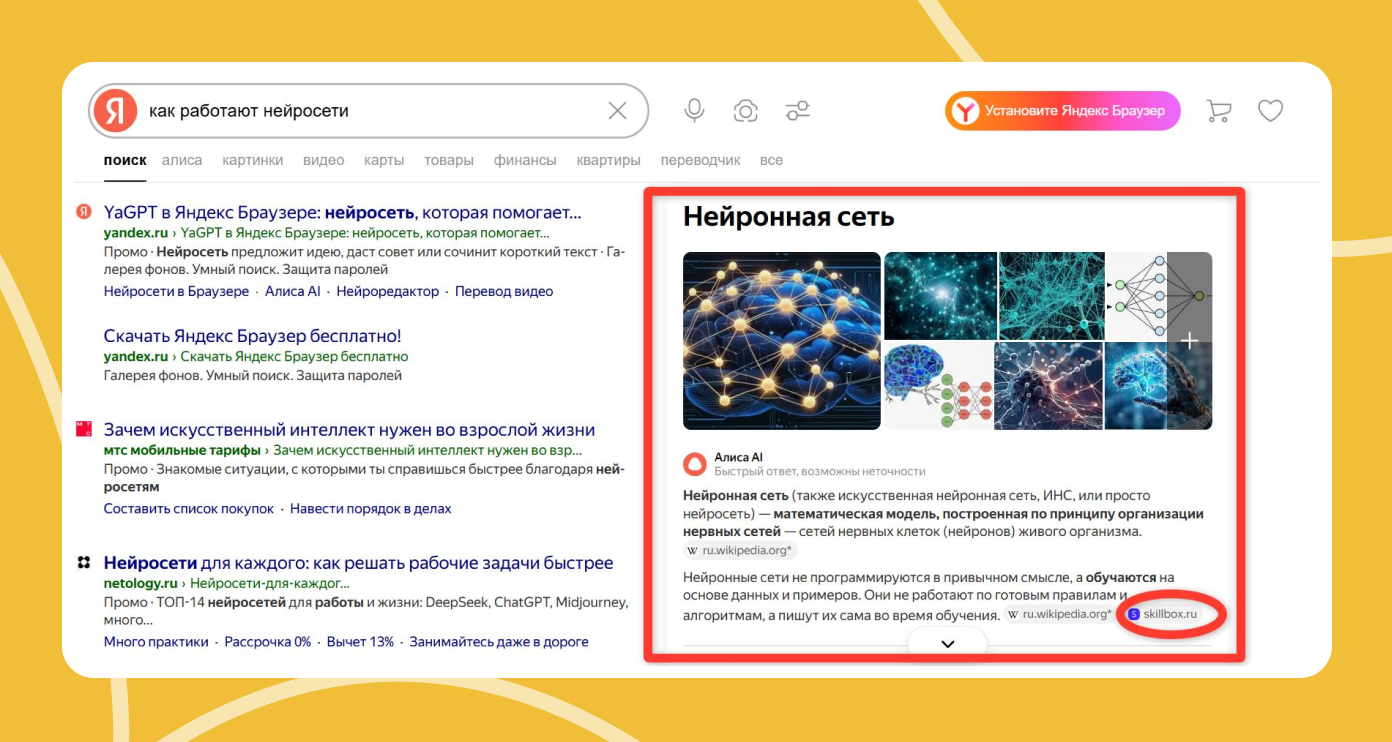Switch to the «видео» tab
The image size is (1392, 742).
click(323, 160)
